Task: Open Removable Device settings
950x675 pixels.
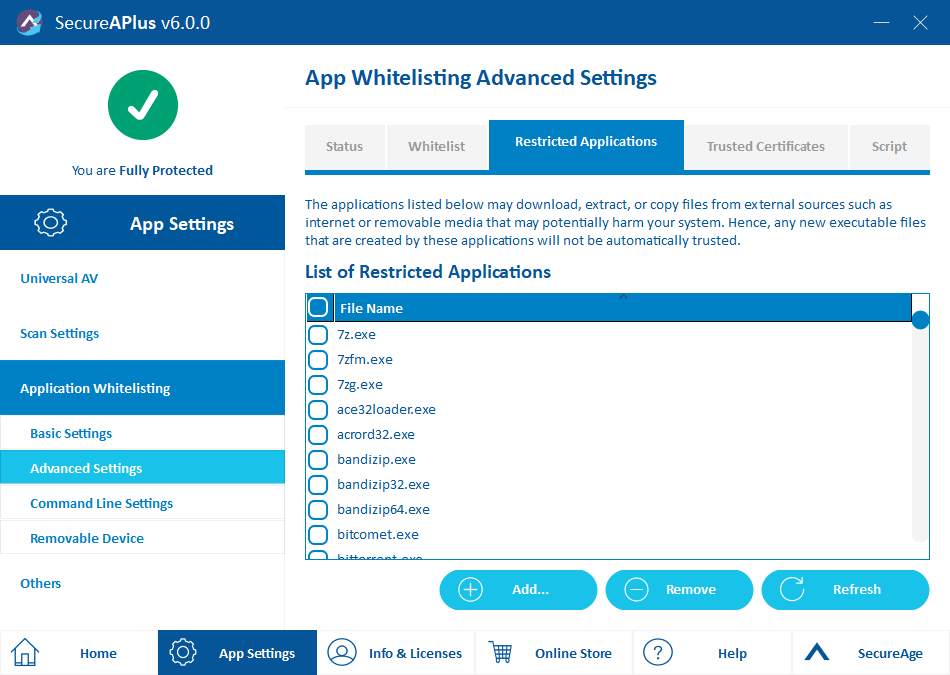Action: coord(142,538)
